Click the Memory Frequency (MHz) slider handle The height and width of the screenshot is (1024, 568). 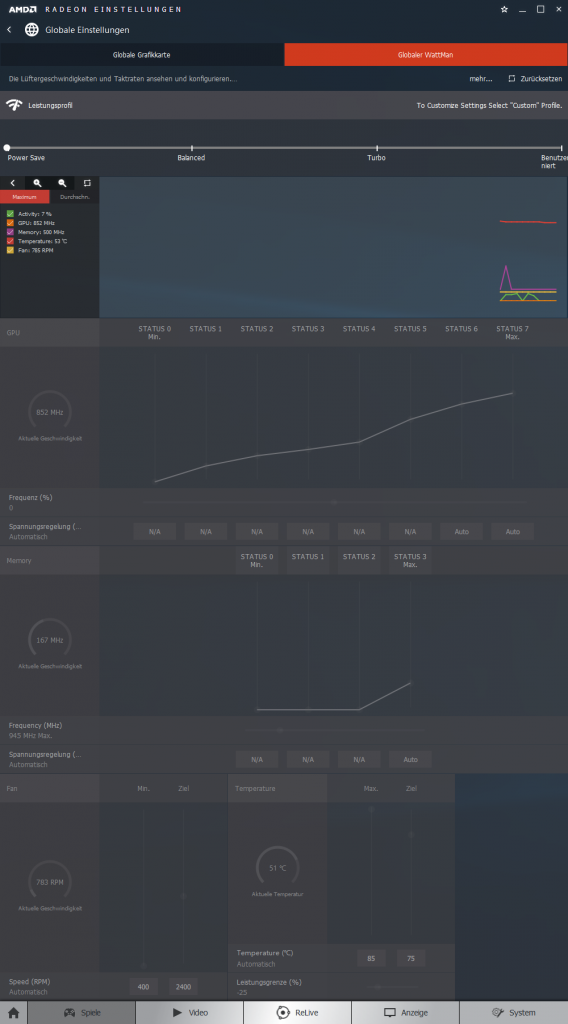pos(280,730)
